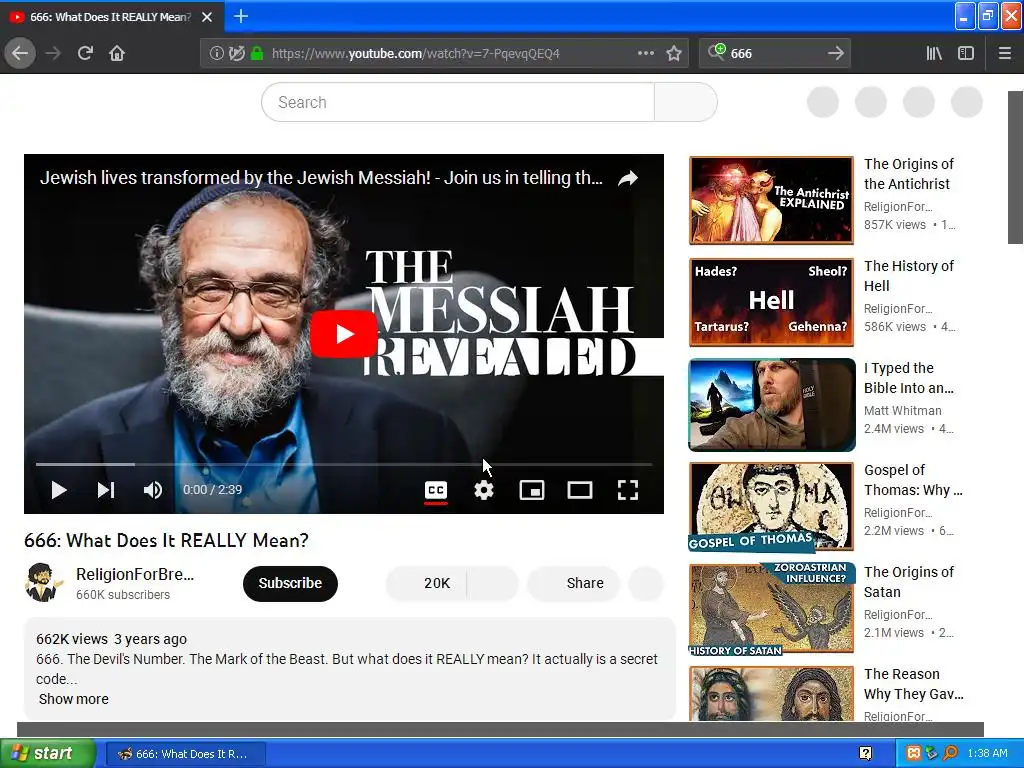Open Matt Whitman channel name
Screen dimensions: 1024x768
(x=903, y=411)
